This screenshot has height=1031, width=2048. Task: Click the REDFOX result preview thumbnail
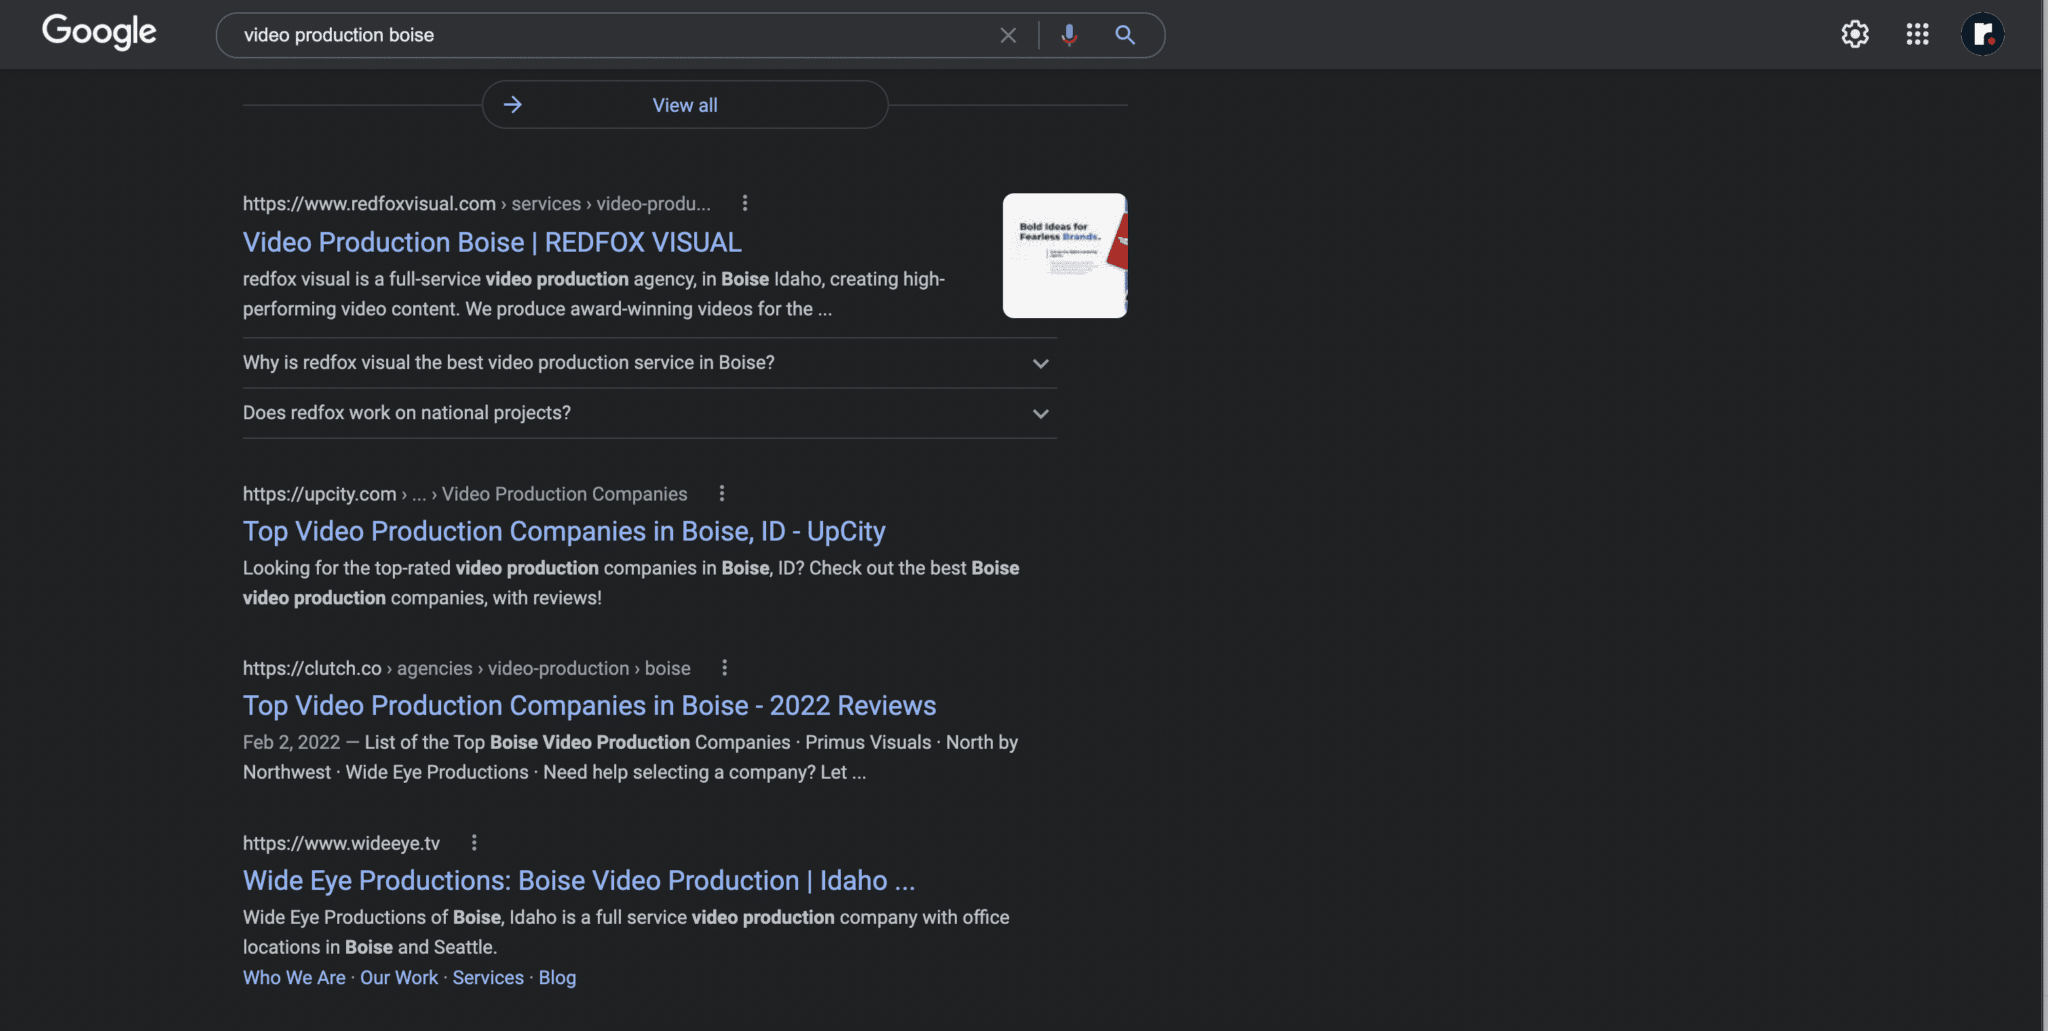(1064, 254)
